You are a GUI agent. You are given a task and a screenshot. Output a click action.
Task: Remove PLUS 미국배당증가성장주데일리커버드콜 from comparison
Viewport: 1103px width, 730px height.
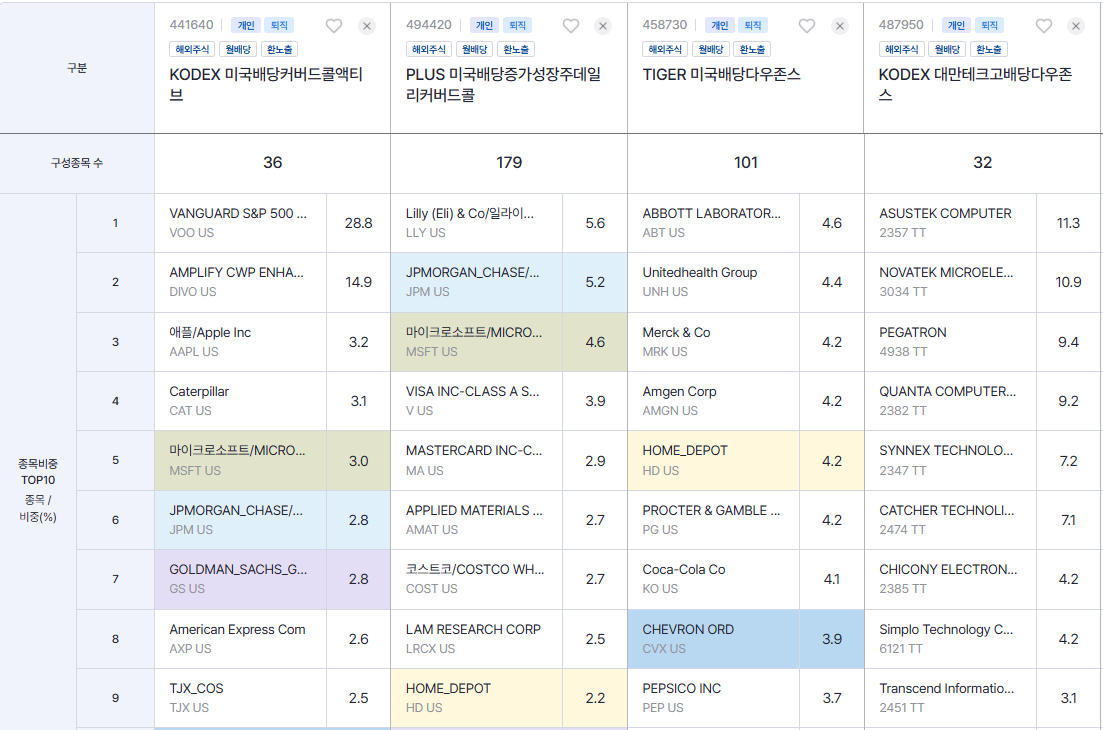pyautogui.click(x=603, y=26)
